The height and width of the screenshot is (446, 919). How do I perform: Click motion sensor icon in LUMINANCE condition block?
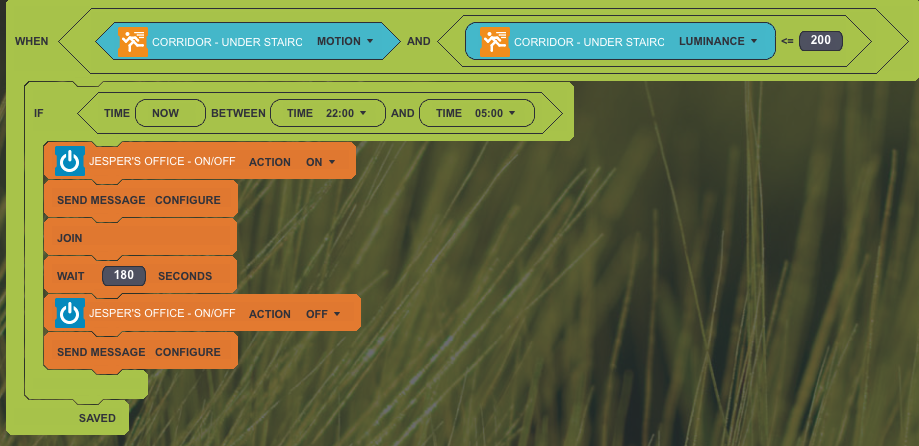click(494, 42)
